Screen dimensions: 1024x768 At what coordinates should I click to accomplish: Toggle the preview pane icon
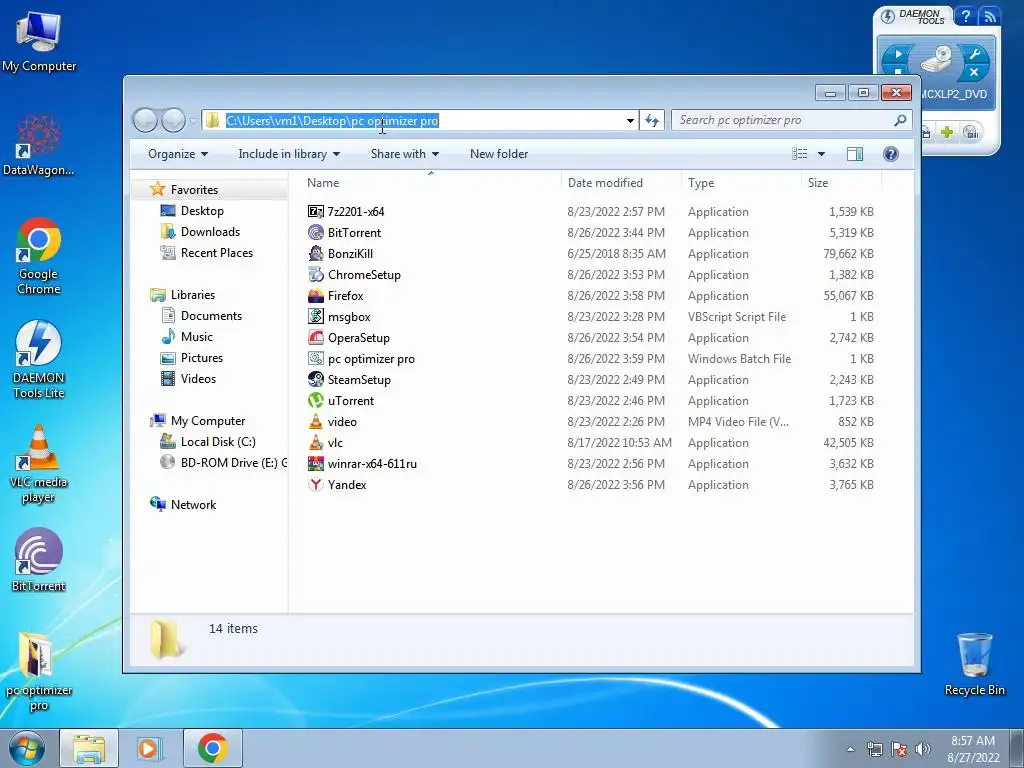point(854,154)
